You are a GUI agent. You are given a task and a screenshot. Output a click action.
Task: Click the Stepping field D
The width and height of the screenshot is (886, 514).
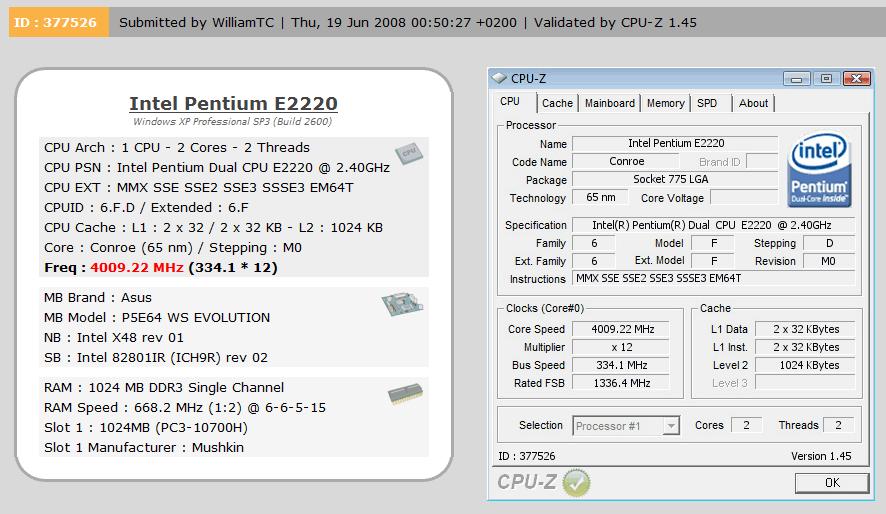point(828,243)
